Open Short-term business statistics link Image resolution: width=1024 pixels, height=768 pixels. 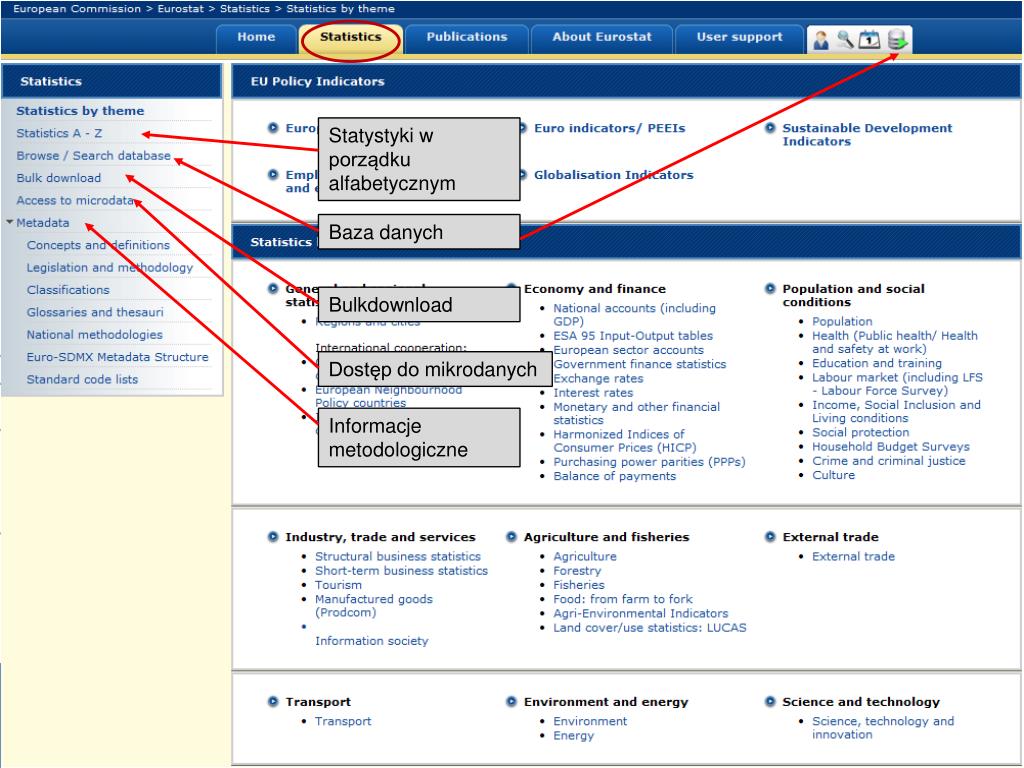coord(401,571)
